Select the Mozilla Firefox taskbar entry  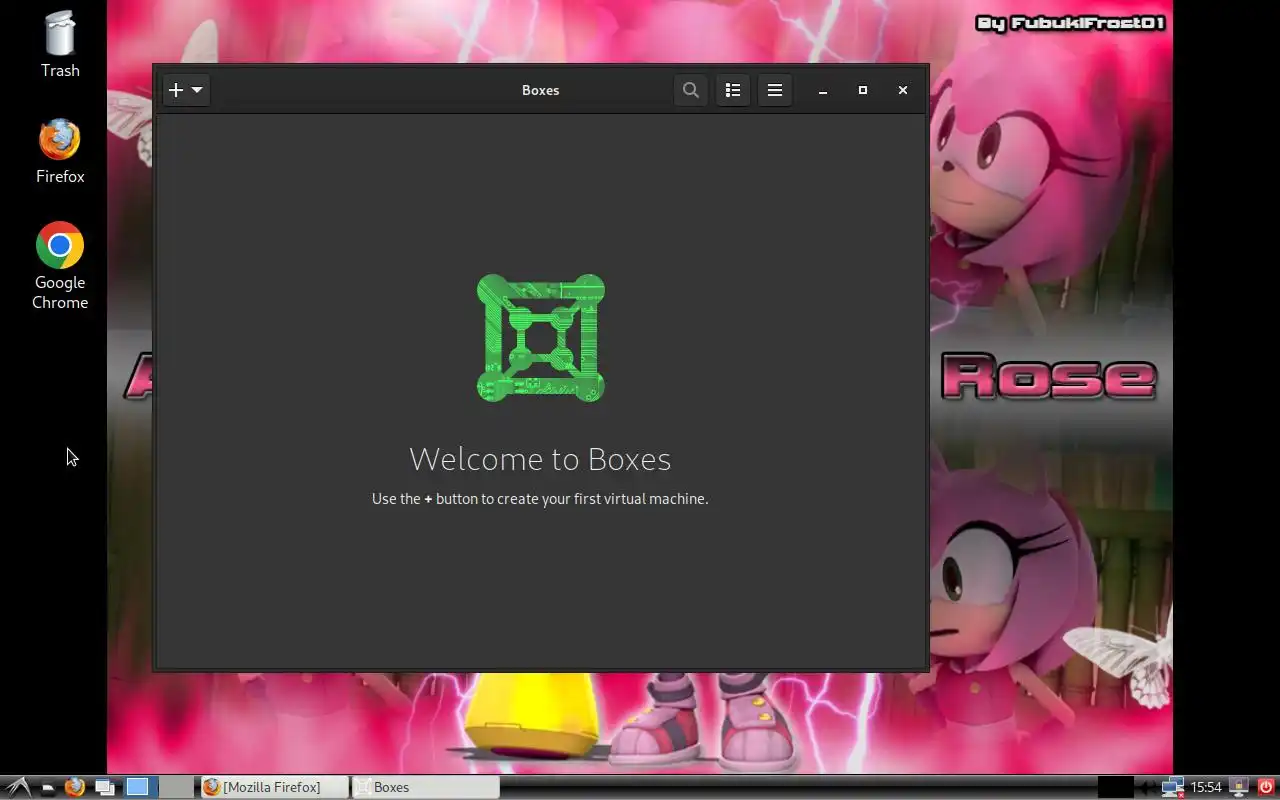pyautogui.click(x=274, y=787)
